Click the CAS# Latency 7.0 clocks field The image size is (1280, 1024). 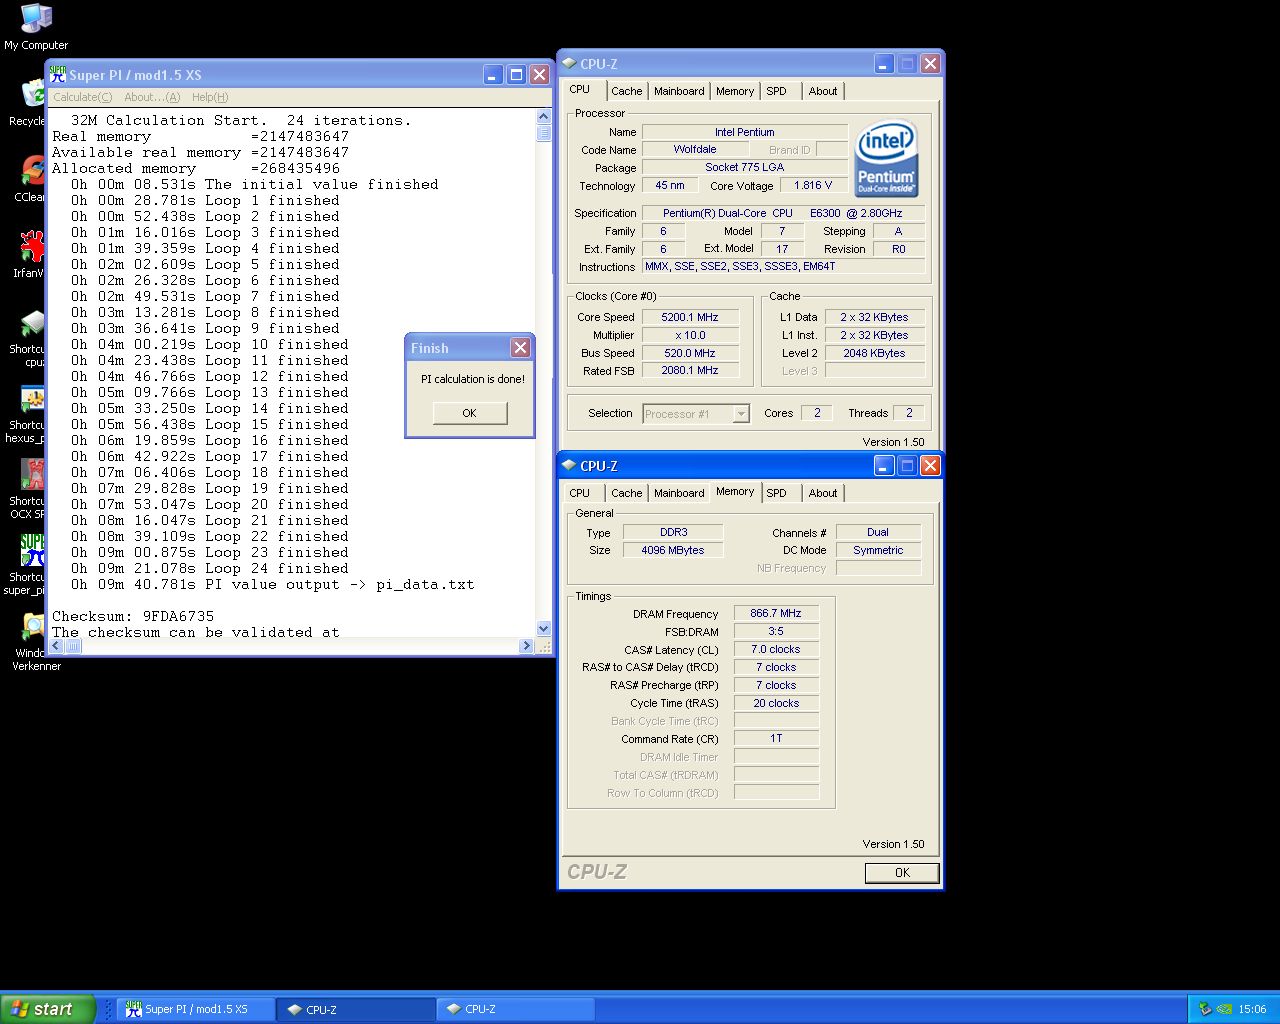point(776,649)
